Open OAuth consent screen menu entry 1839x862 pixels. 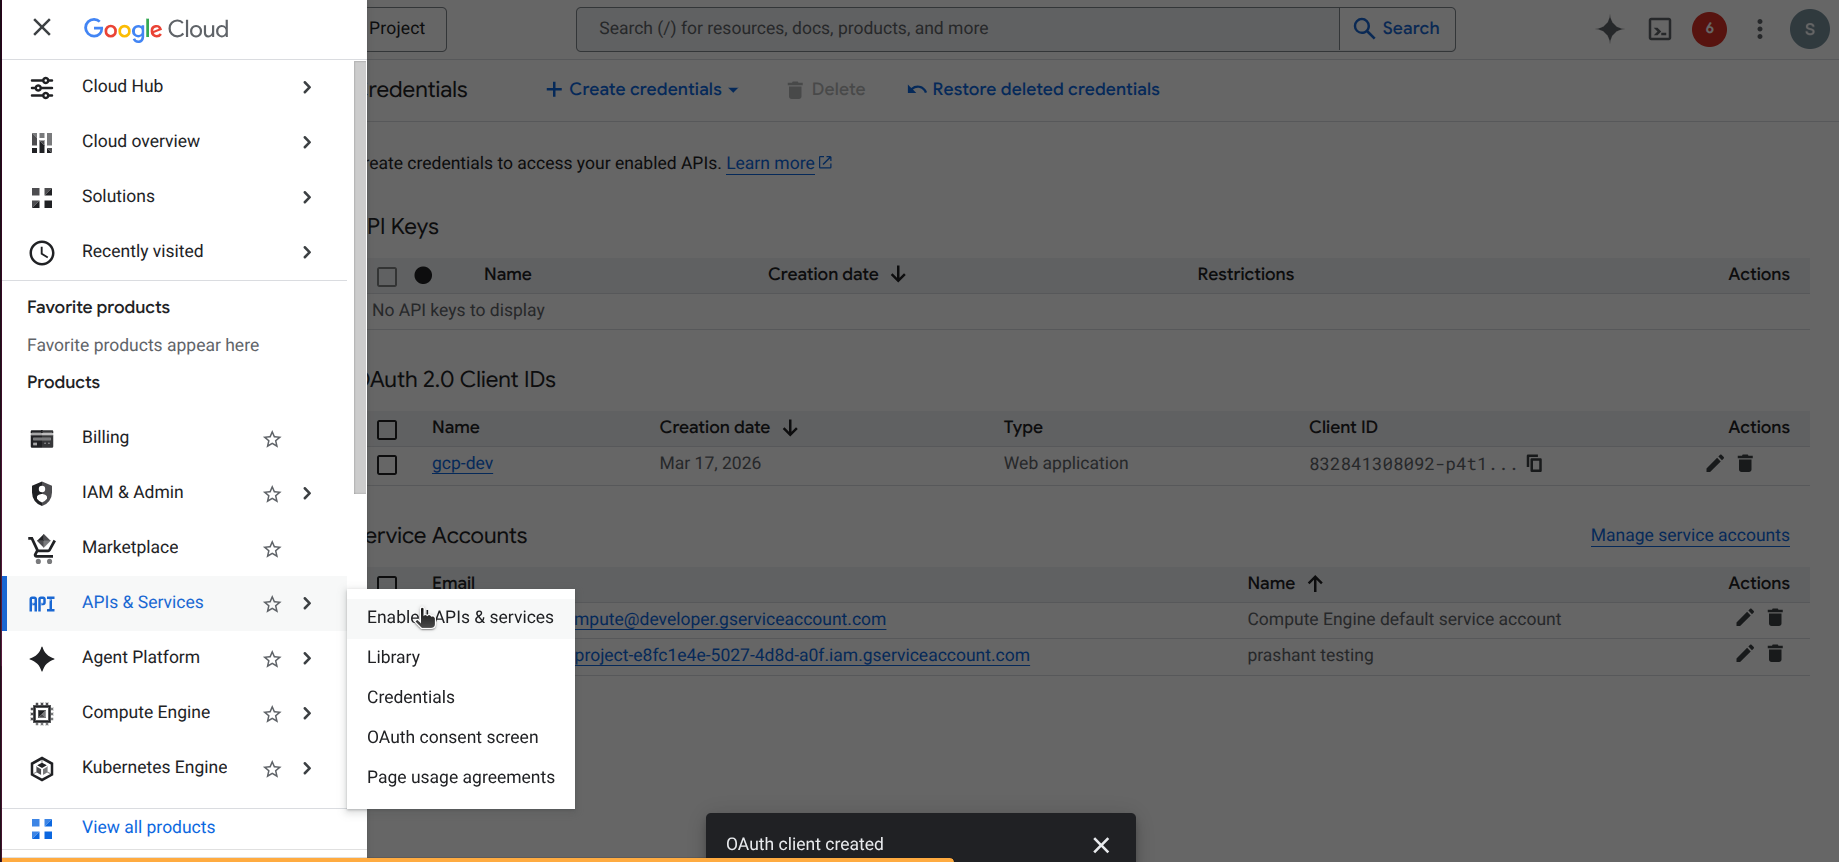click(x=460, y=737)
